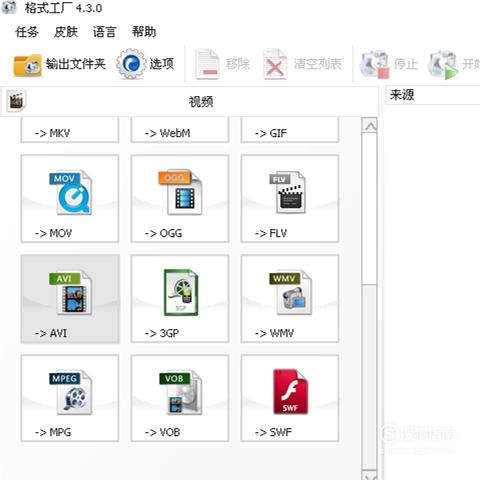This screenshot has height=480, width=480.
Task: Click the start conversion play icon
Action: (x=444, y=64)
